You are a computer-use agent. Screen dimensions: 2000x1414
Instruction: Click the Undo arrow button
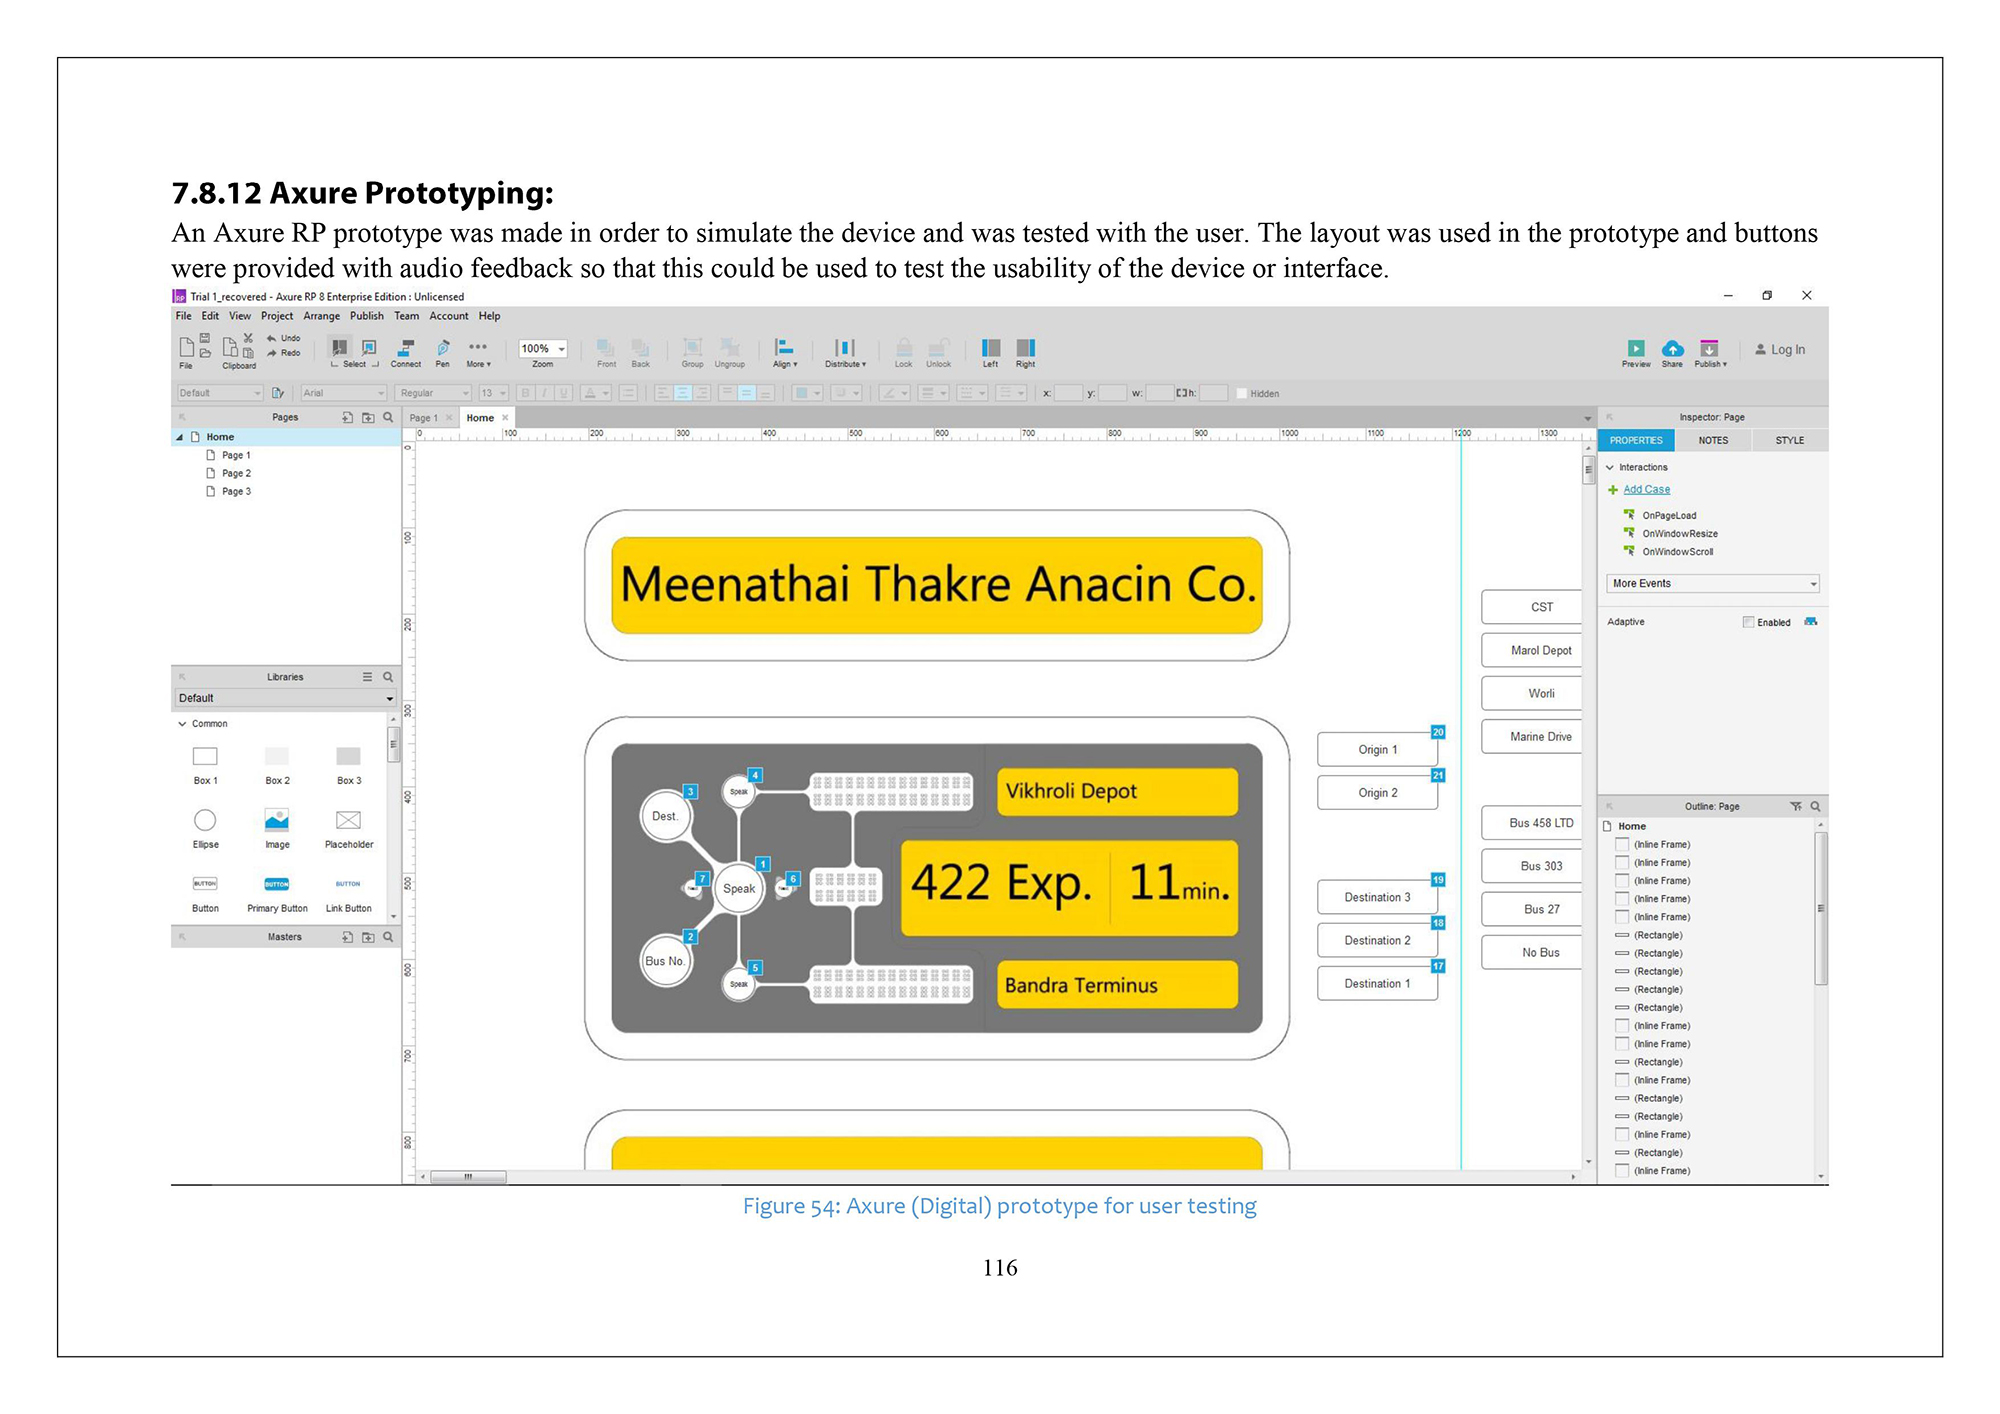272,338
